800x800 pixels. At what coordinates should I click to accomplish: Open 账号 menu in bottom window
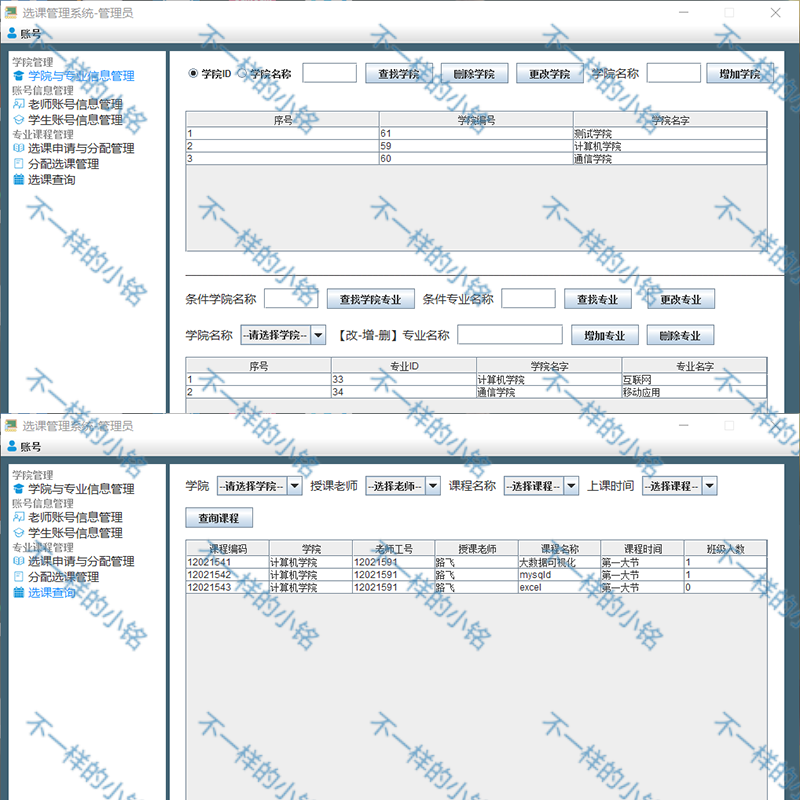pyautogui.click(x=24, y=446)
